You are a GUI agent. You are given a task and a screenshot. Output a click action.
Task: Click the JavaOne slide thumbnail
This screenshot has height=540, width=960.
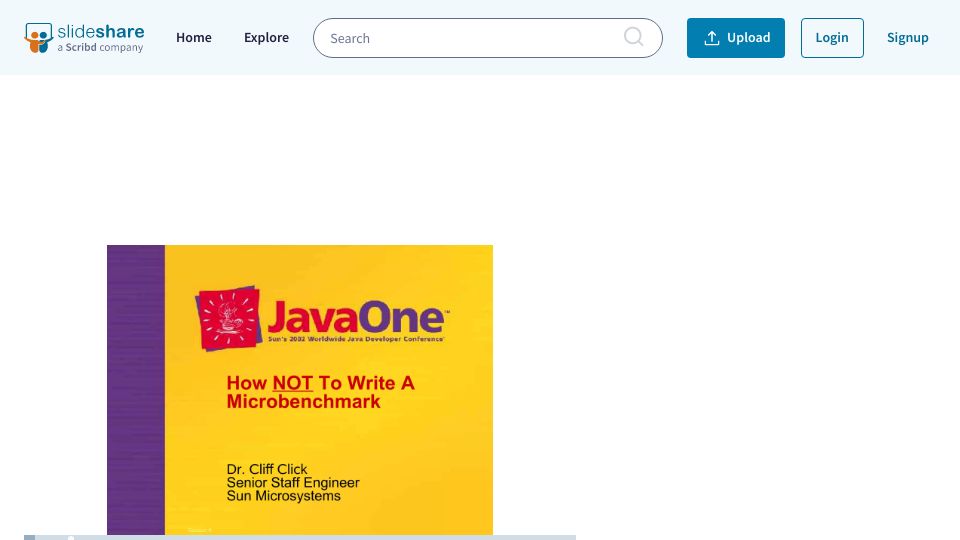click(300, 390)
